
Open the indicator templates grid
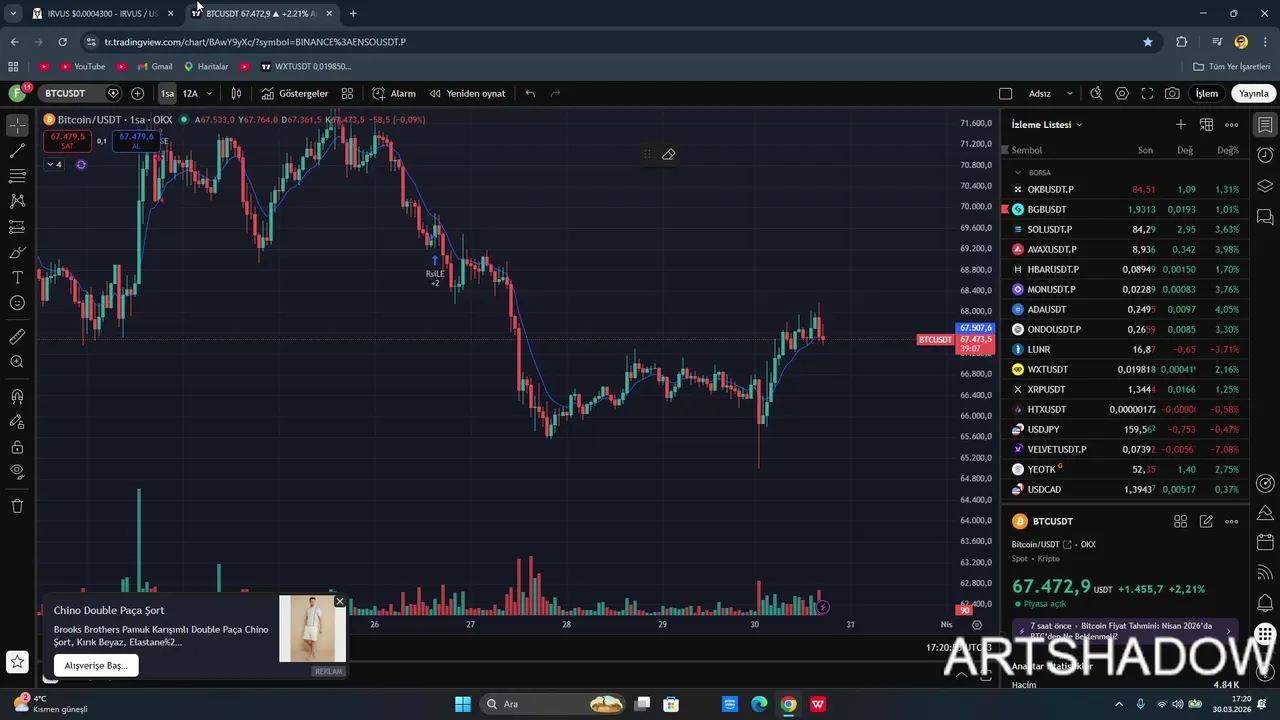[347, 93]
